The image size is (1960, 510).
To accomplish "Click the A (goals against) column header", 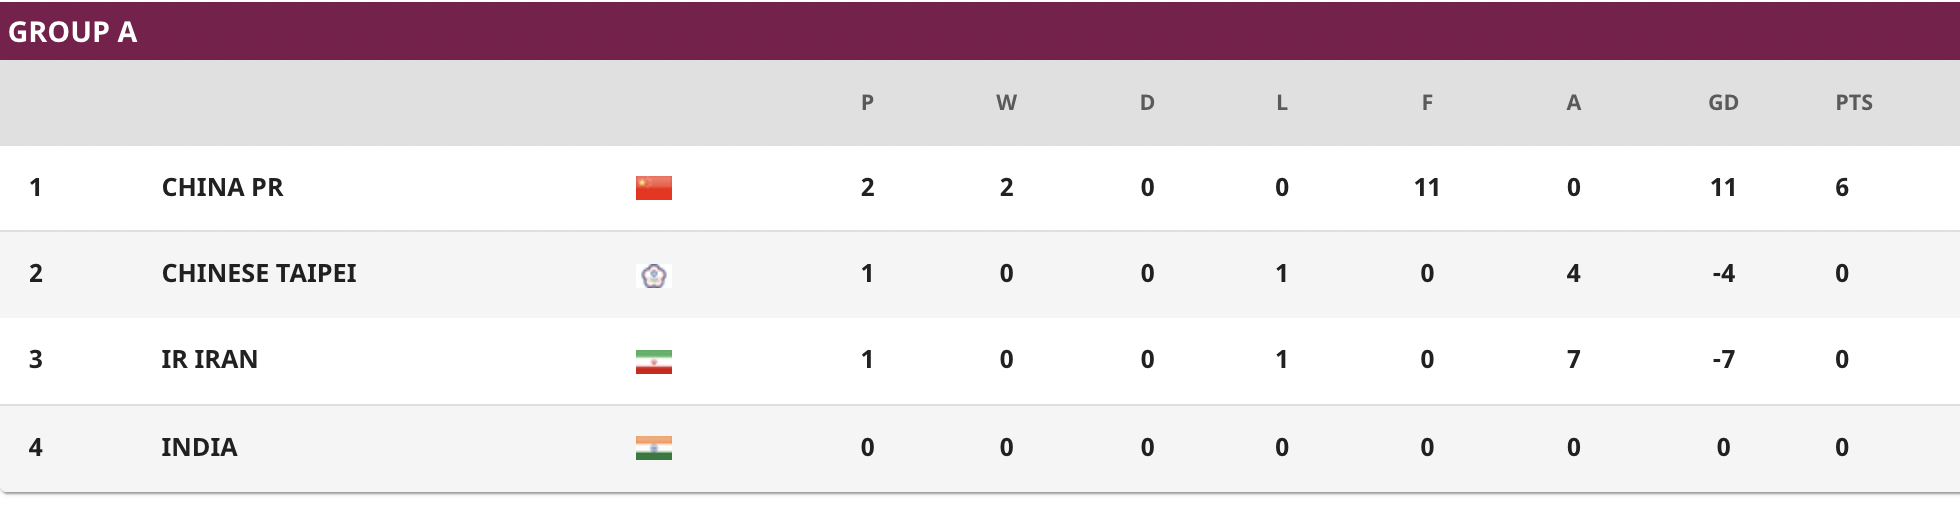I will (1573, 102).
